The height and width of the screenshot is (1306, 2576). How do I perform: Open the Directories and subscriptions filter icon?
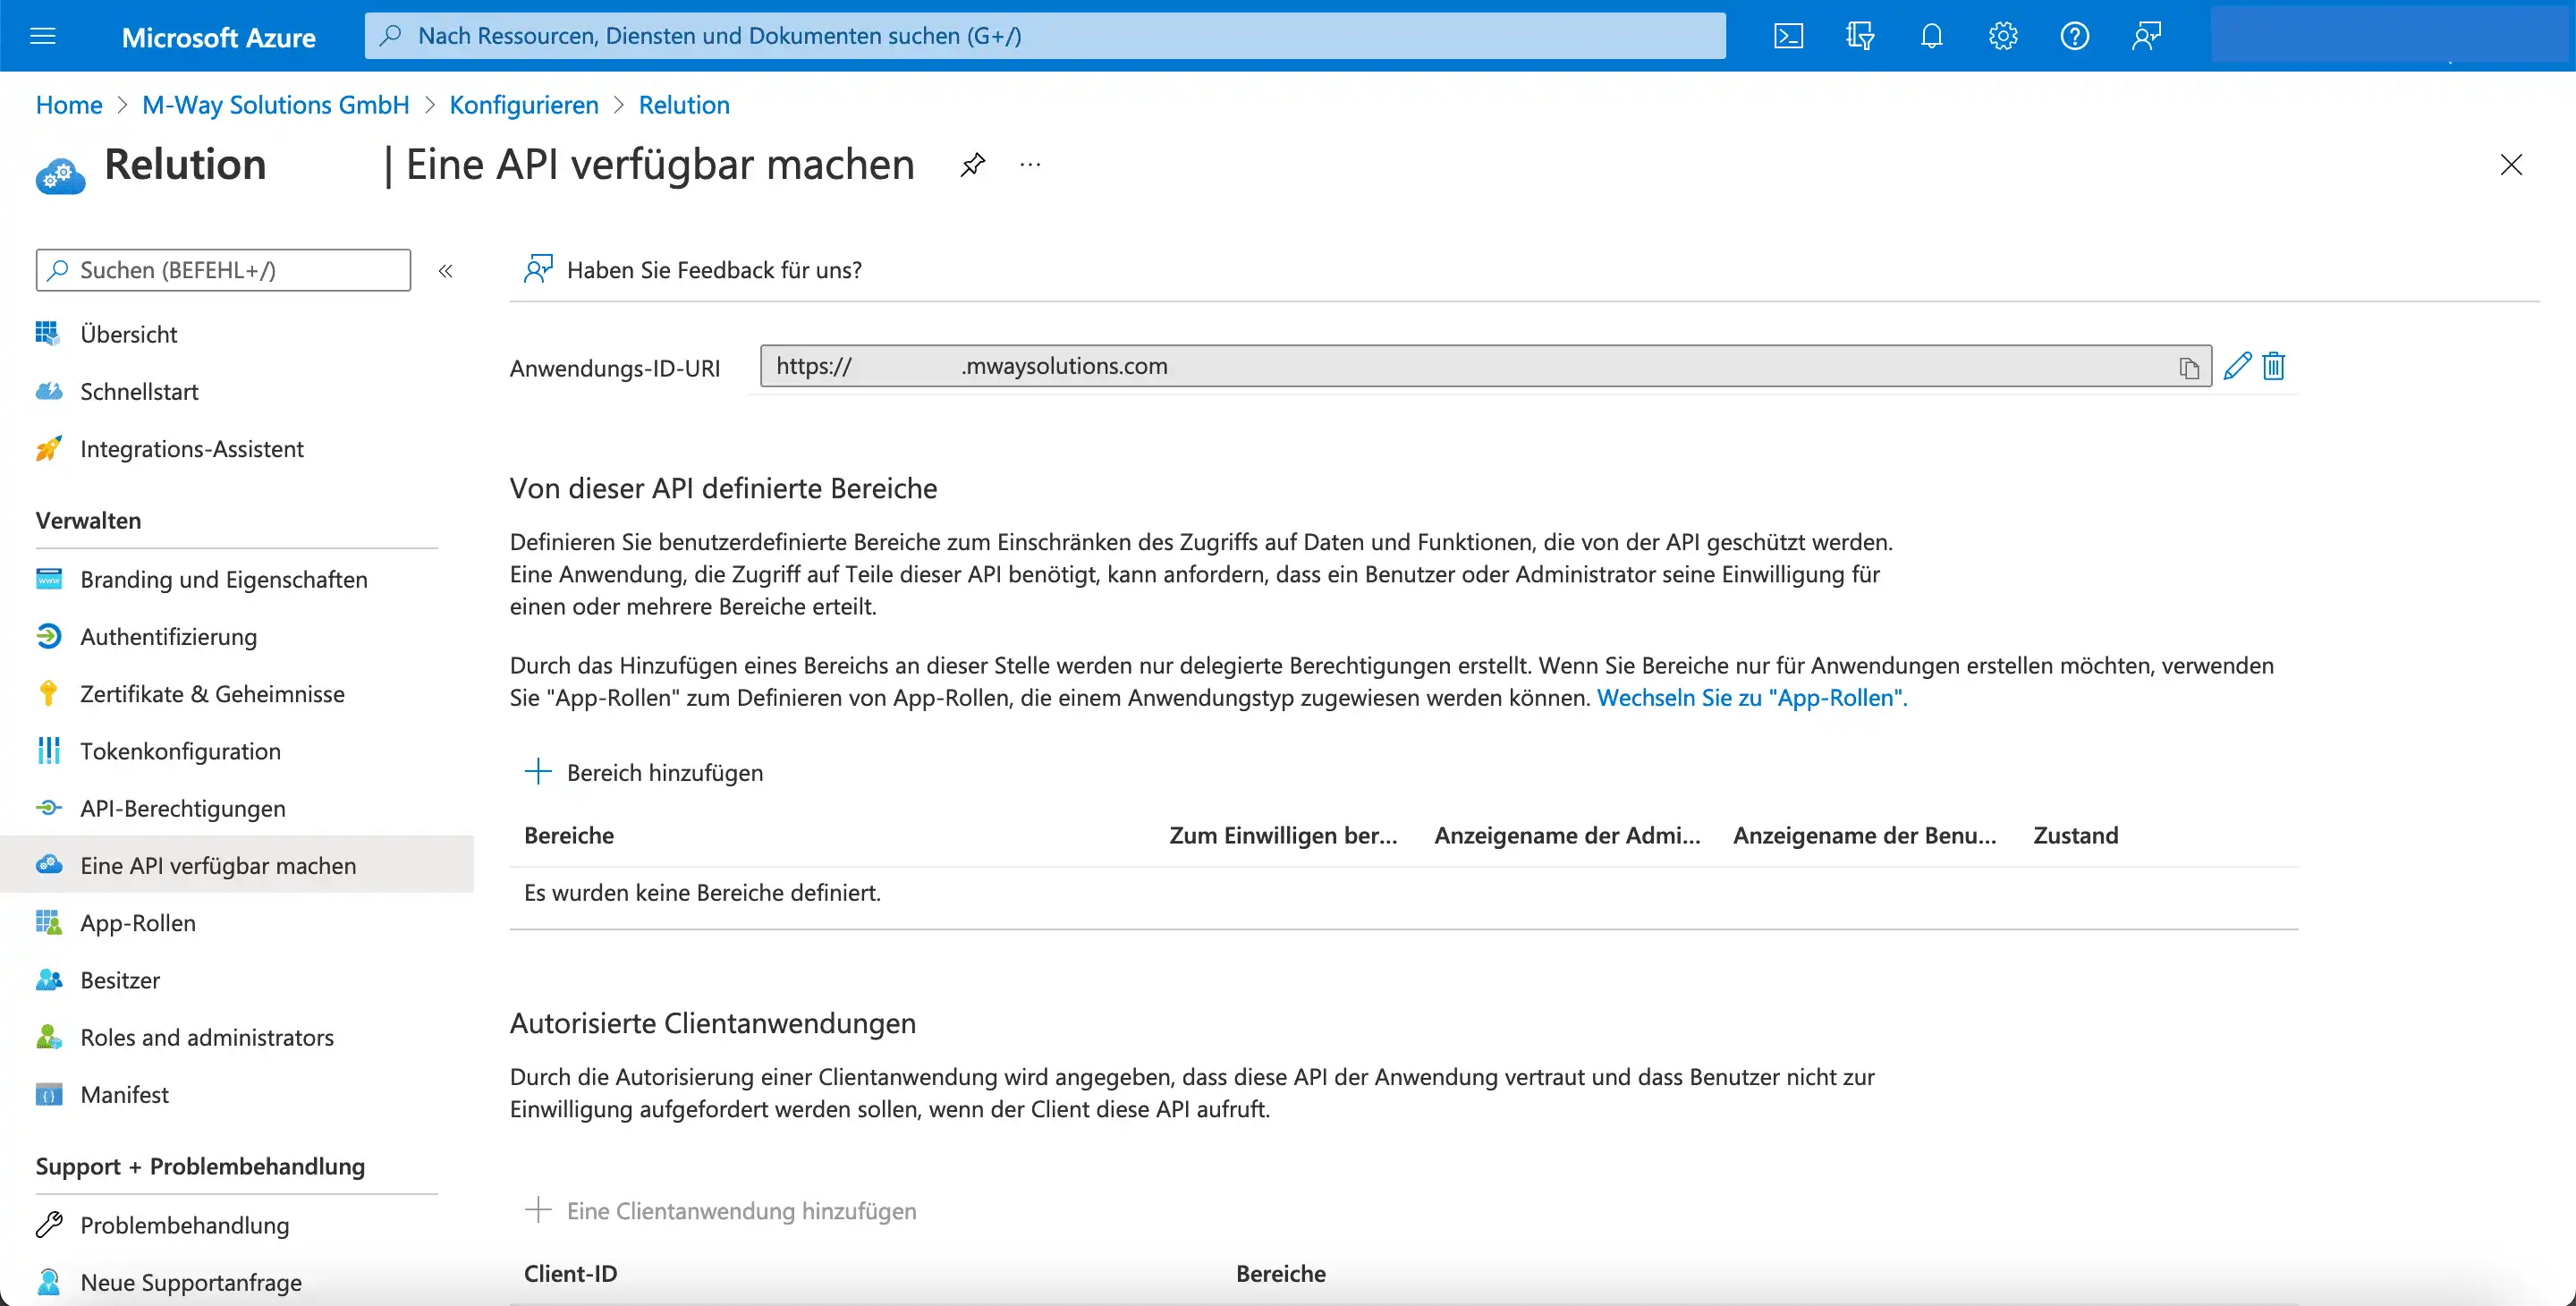[x=1860, y=37]
